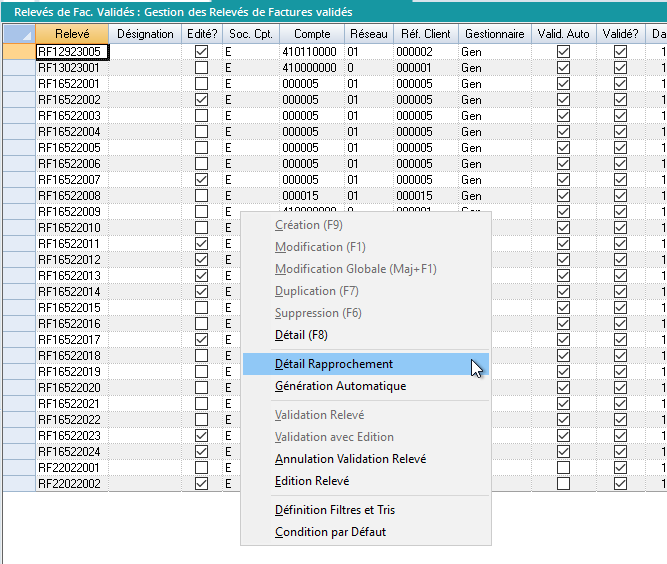
Task: Click the Compte column header
Action: point(311,34)
